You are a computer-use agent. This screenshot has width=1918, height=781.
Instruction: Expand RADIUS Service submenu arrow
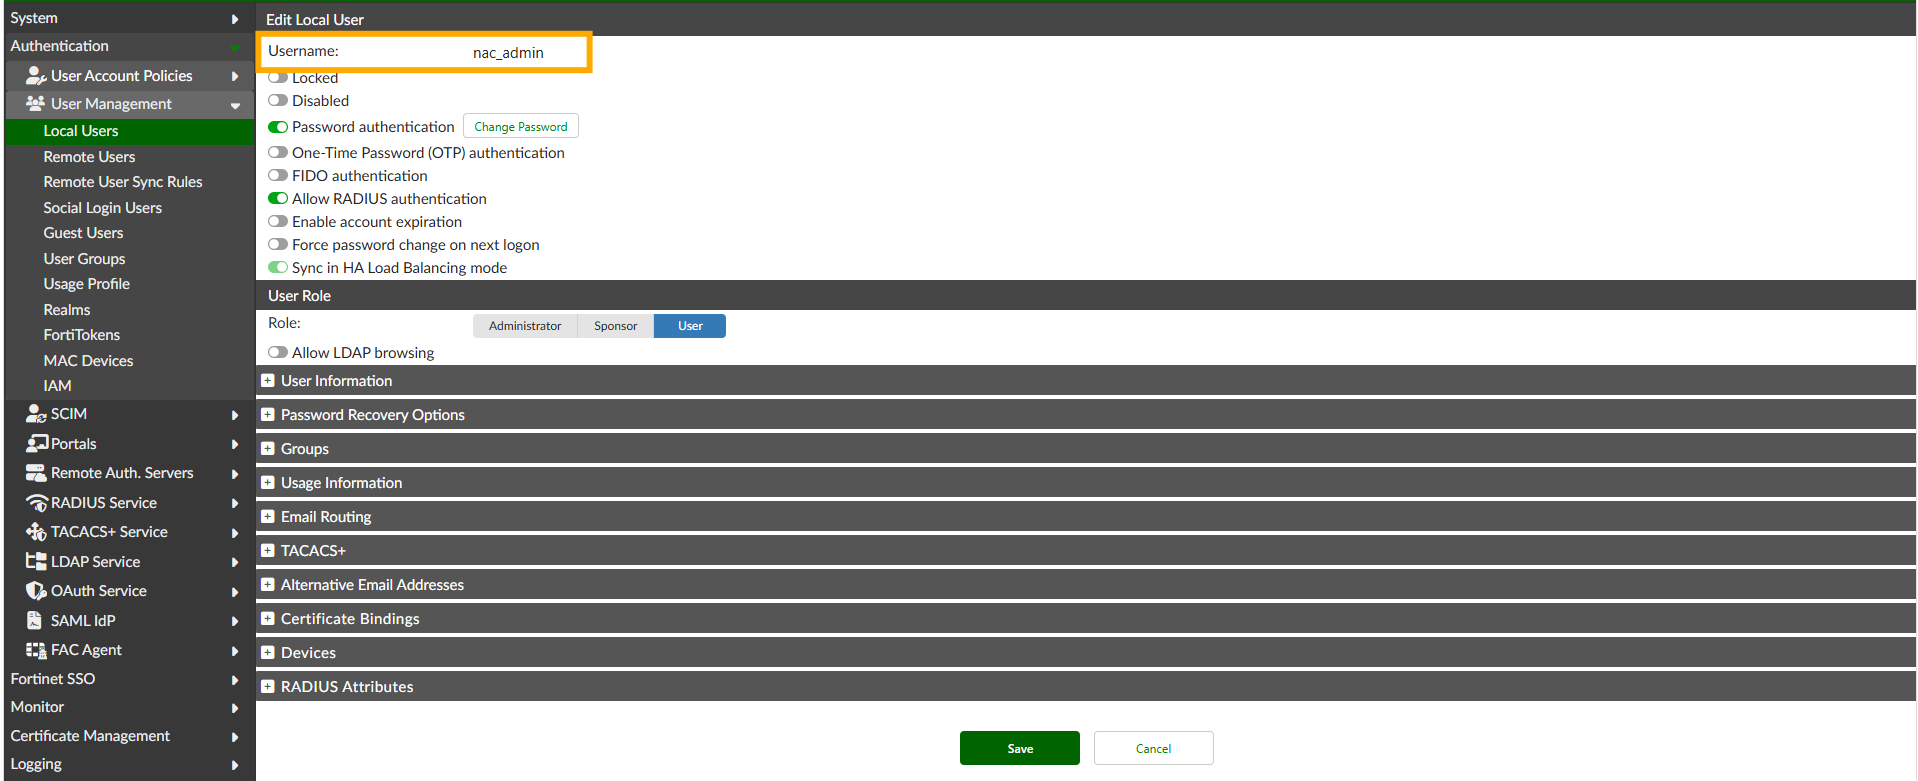pyautogui.click(x=235, y=504)
